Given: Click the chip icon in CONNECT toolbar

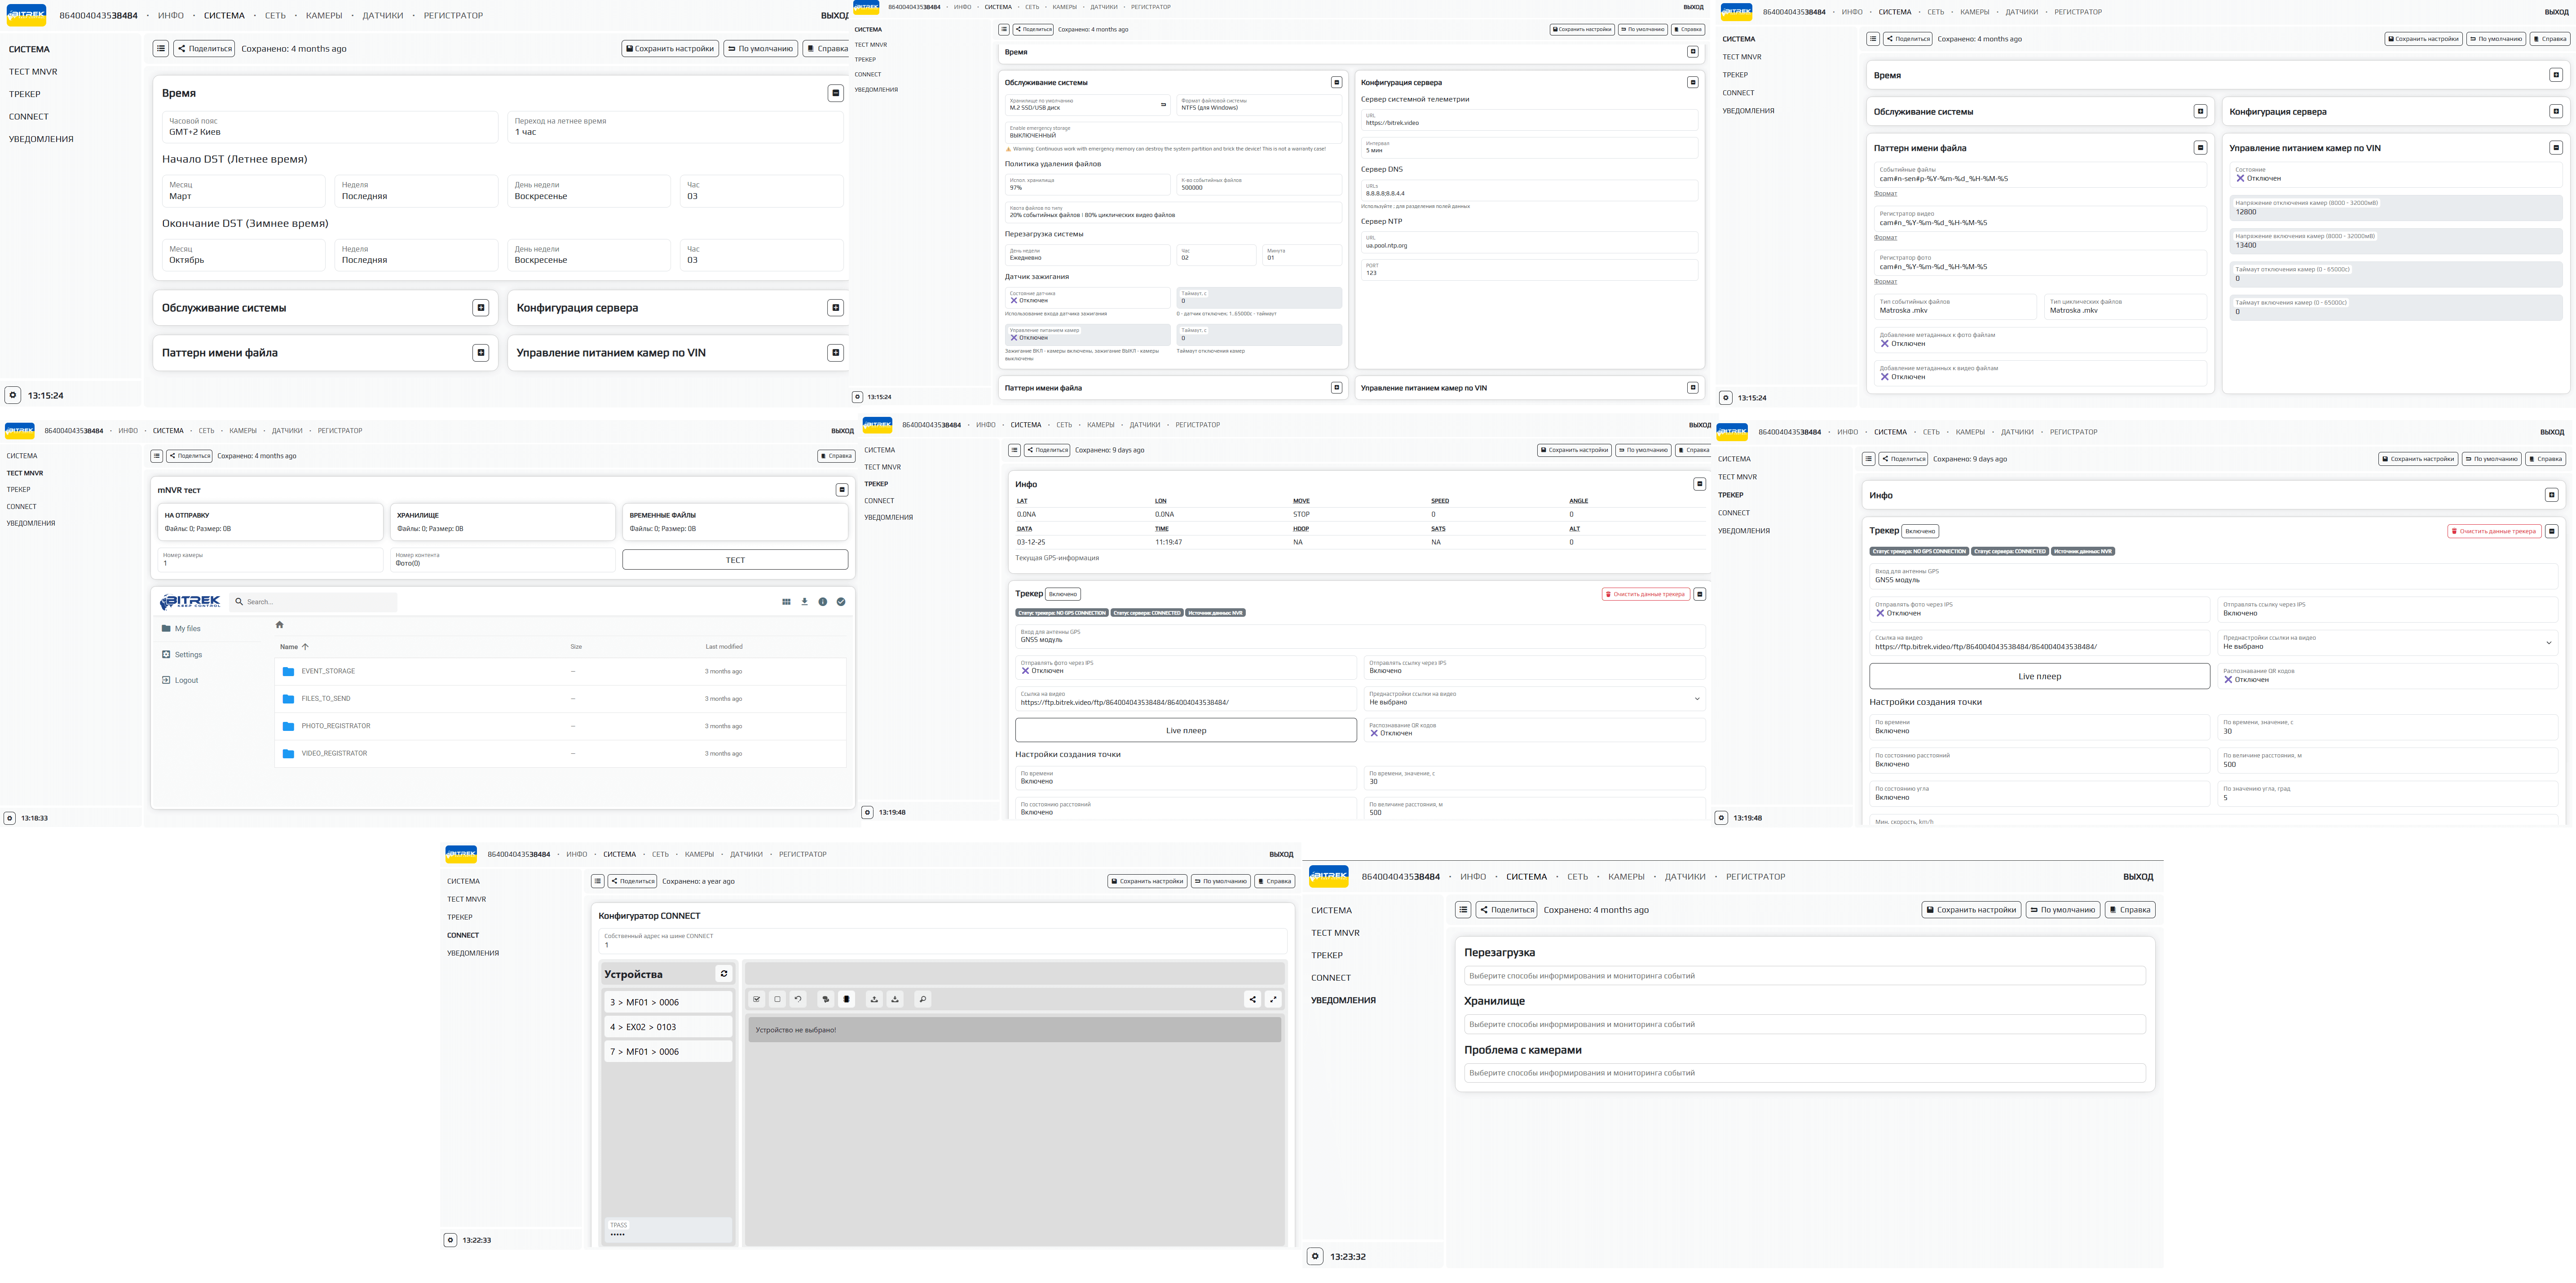Looking at the screenshot, I should (x=846, y=999).
